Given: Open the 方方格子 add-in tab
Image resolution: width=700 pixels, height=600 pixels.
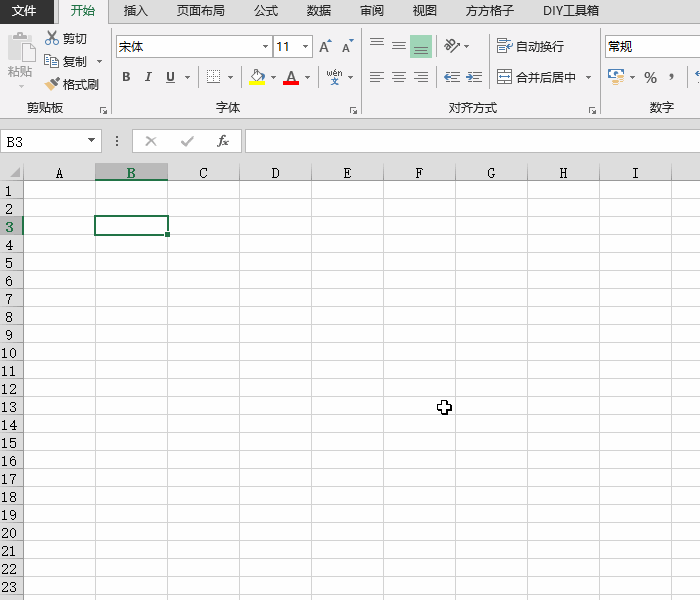Looking at the screenshot, I should (489, 11).
